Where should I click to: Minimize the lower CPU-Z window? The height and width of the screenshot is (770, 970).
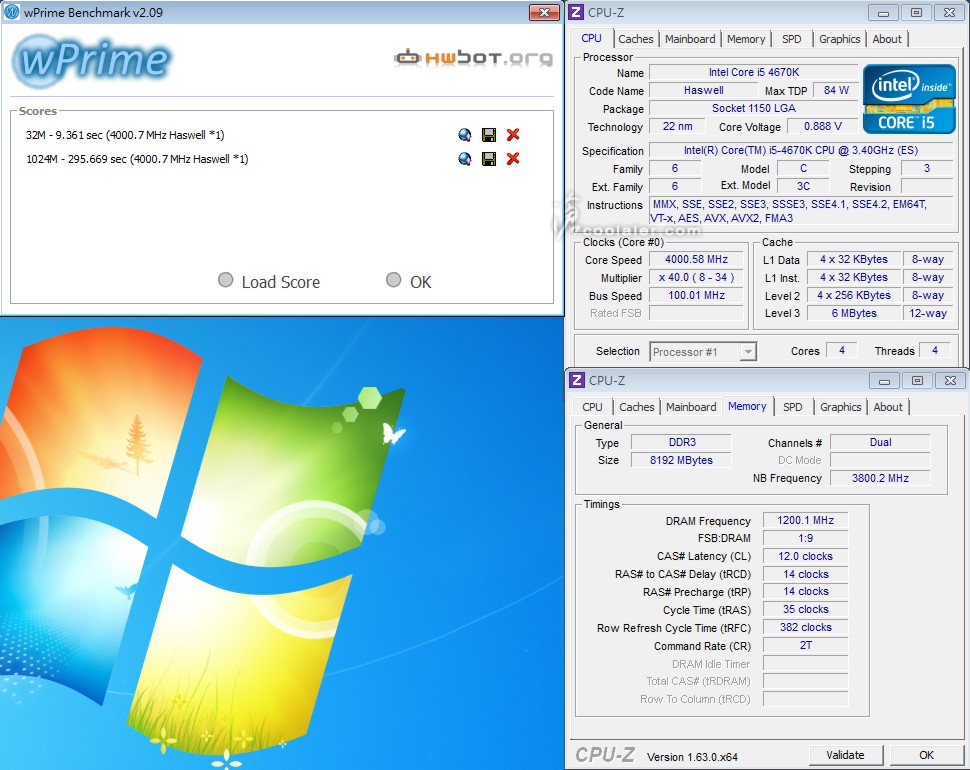click(885, 380)
